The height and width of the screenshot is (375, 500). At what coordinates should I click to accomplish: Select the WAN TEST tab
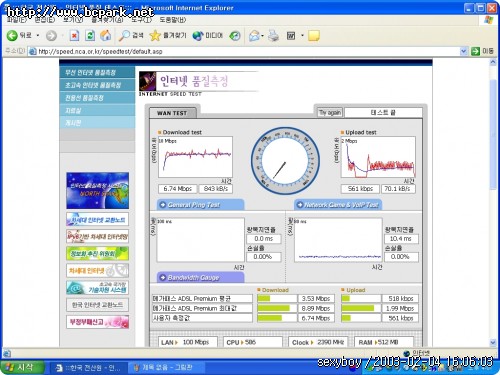pos(173,113)
